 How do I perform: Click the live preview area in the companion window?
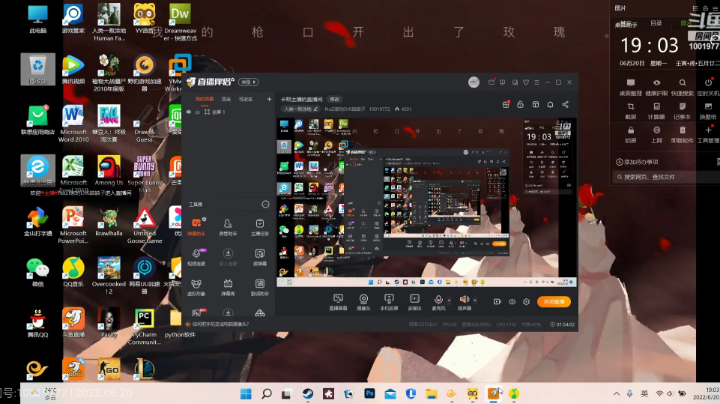(x=427, y=202)
